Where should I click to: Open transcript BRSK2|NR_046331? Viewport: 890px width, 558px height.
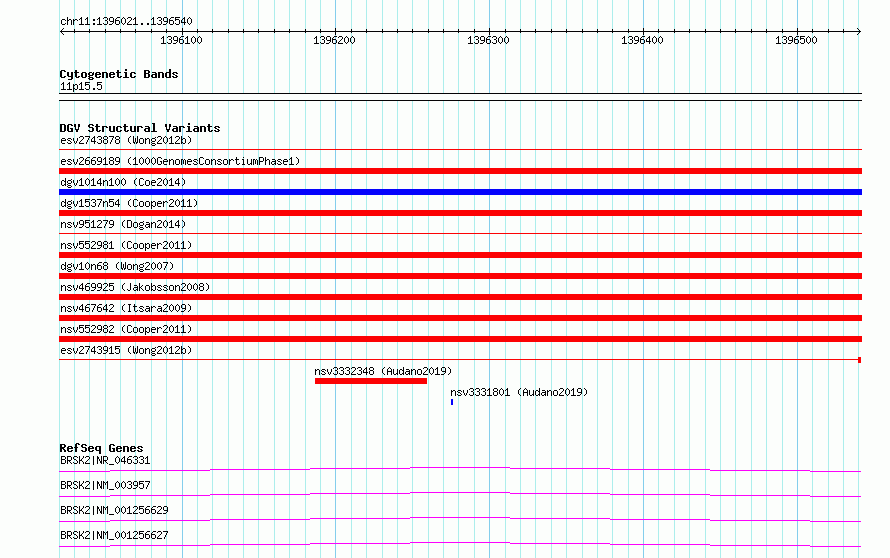105,460
